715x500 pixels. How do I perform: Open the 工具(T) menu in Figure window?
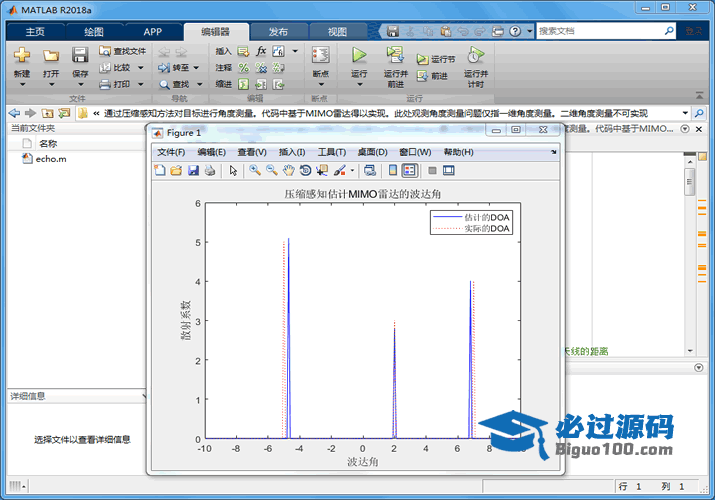[x=331, y=152]
